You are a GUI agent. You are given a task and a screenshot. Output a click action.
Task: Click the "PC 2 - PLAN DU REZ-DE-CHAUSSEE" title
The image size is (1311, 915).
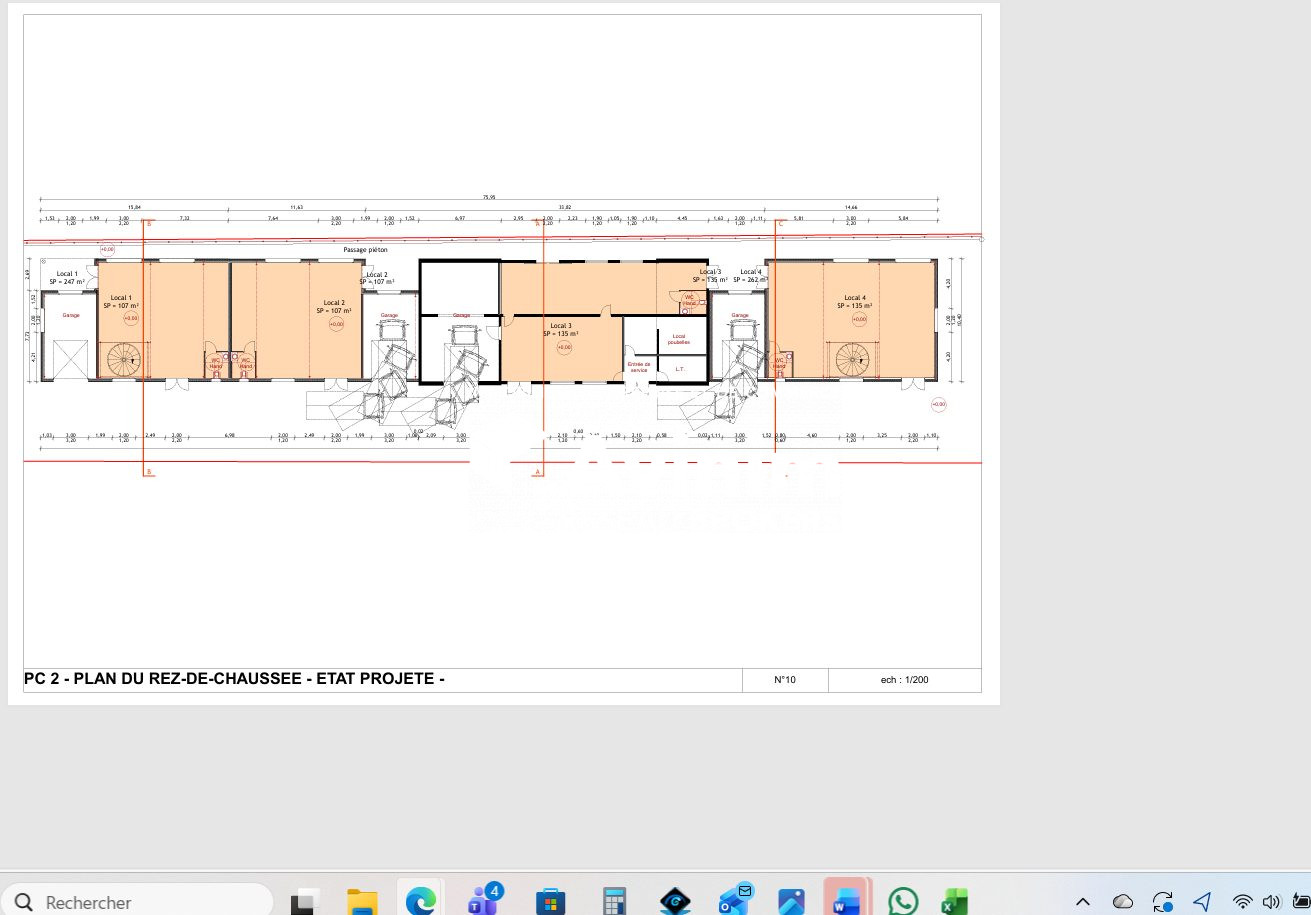coord(234,680)
